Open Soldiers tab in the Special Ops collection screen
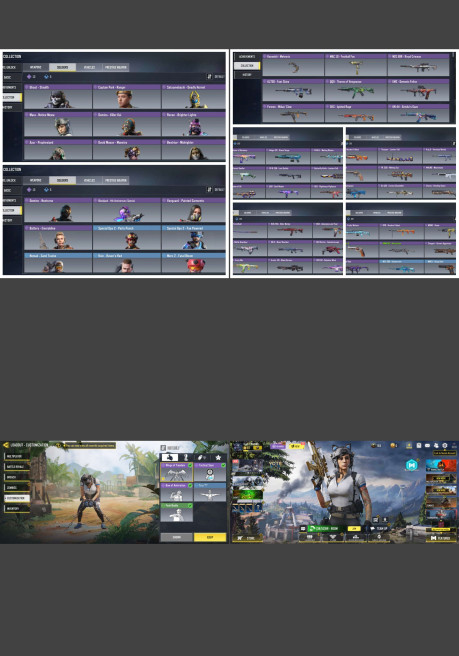Screen dimensions: 459x656 click(62, 180)
